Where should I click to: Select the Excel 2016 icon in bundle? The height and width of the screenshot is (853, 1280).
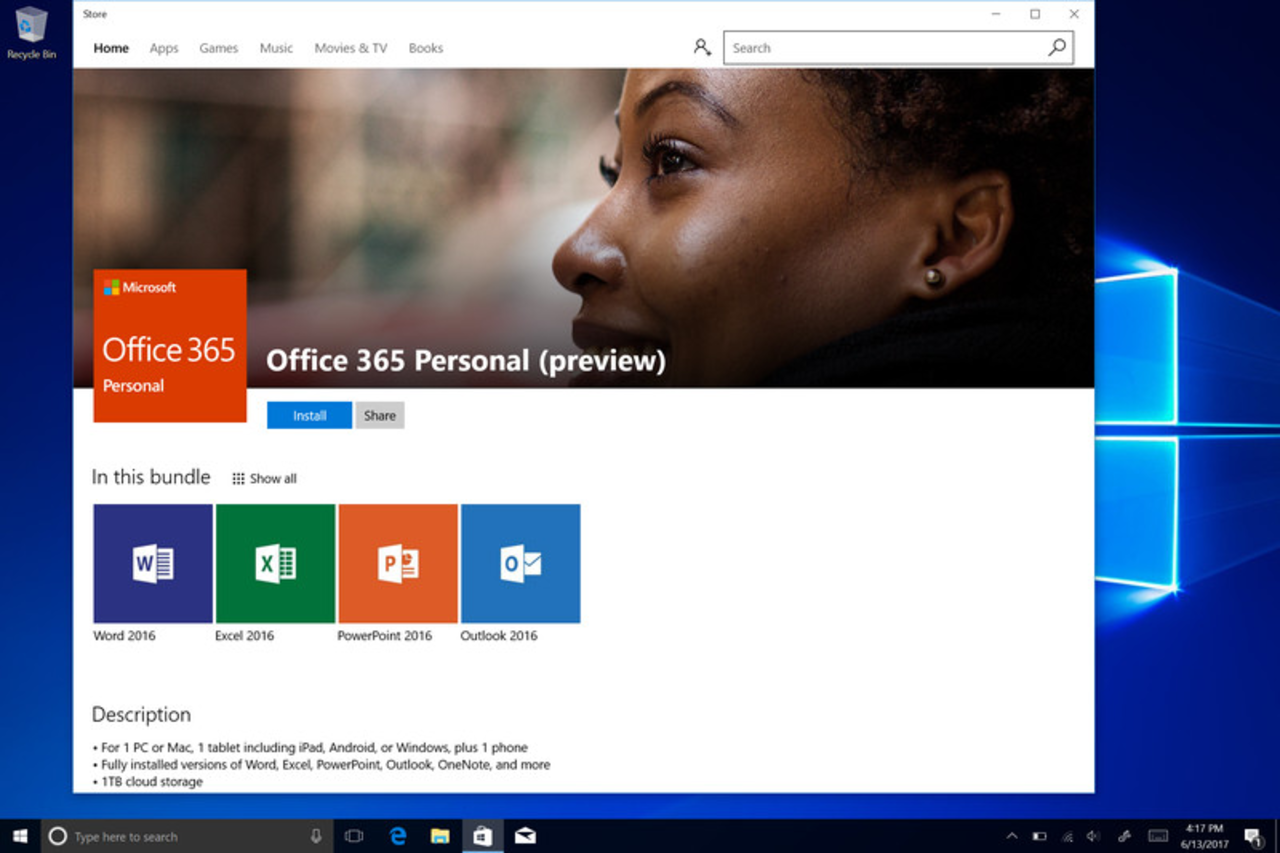tap(275, 562)
